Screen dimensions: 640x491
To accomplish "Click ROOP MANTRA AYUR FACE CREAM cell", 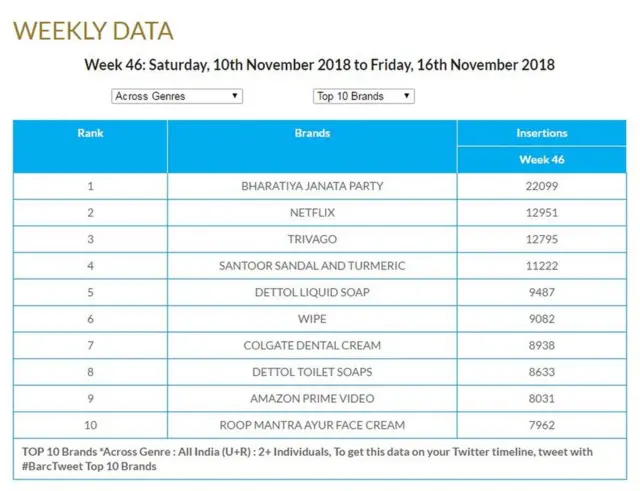I will click(x=312, y=425).
